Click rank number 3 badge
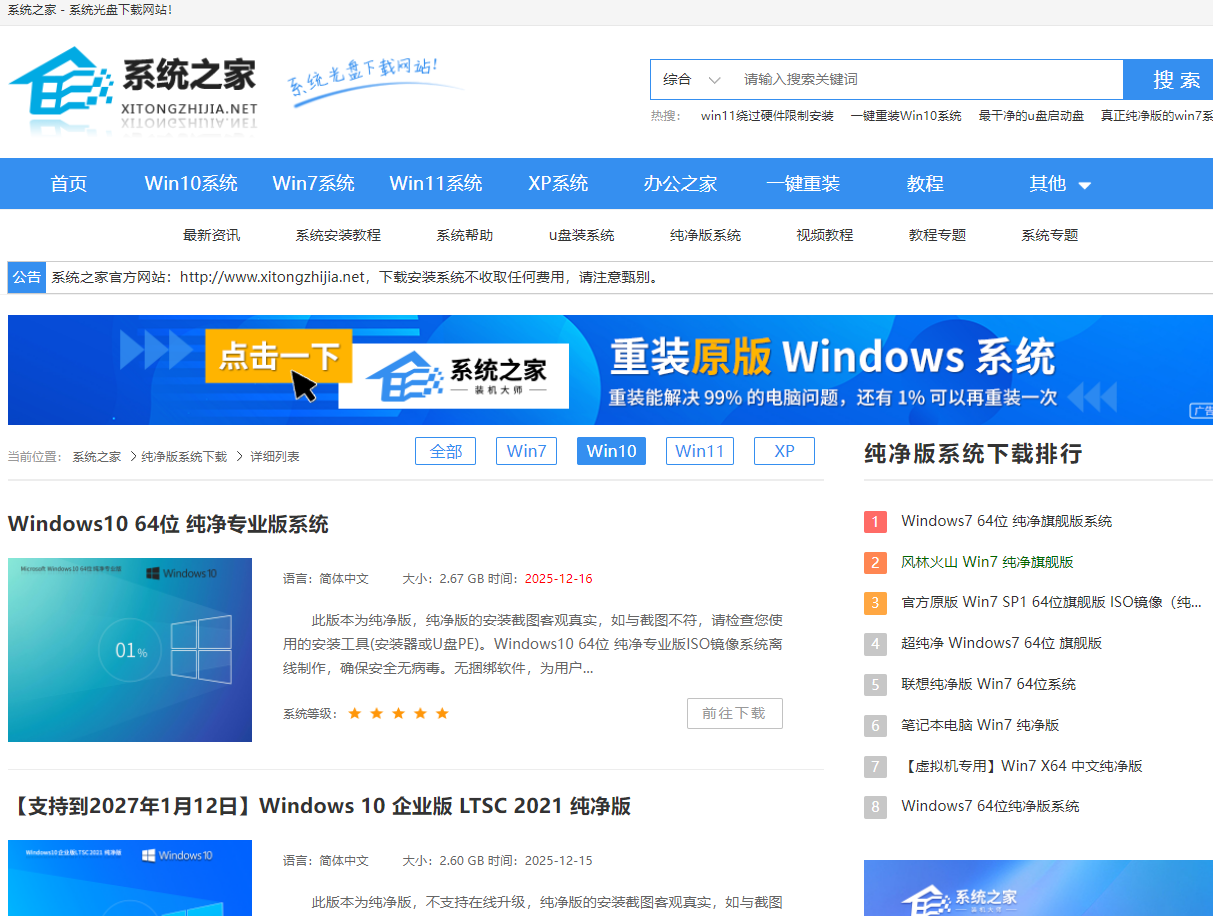The width and height of the screenshot is (1213, 916). click(x=875, y=603)
